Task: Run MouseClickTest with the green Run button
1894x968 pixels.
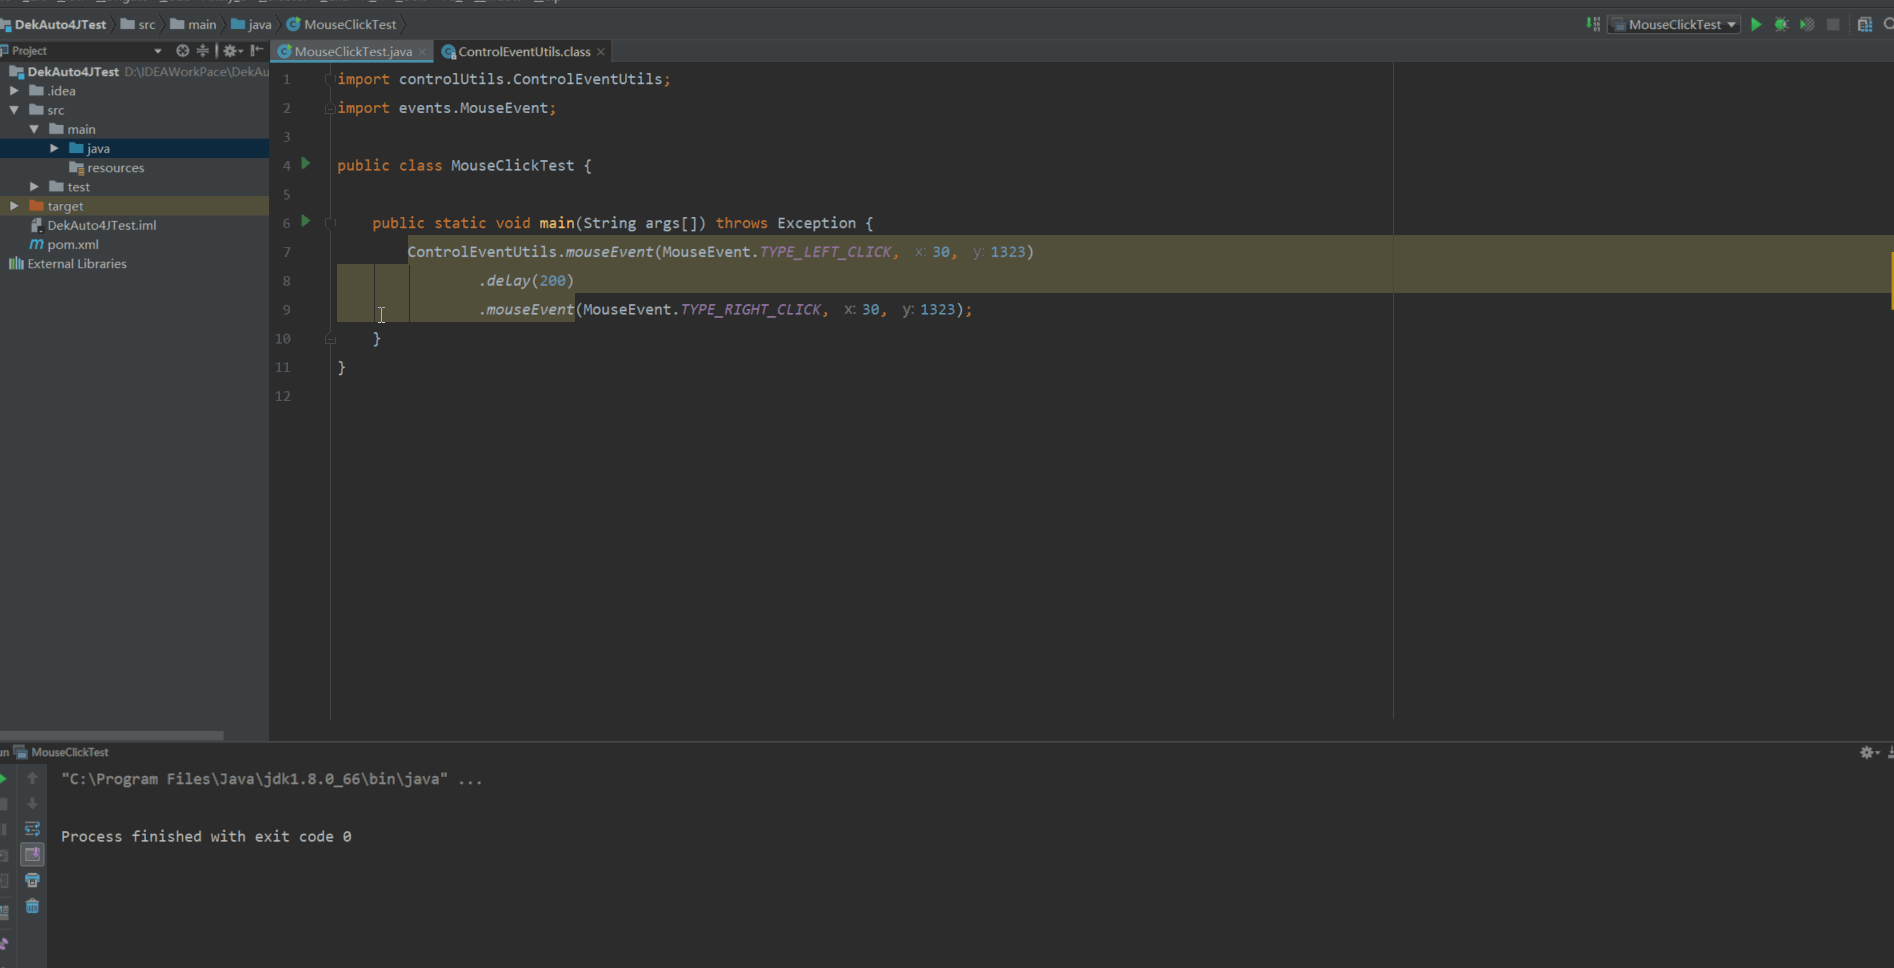Action: [x=1756, y=24]
